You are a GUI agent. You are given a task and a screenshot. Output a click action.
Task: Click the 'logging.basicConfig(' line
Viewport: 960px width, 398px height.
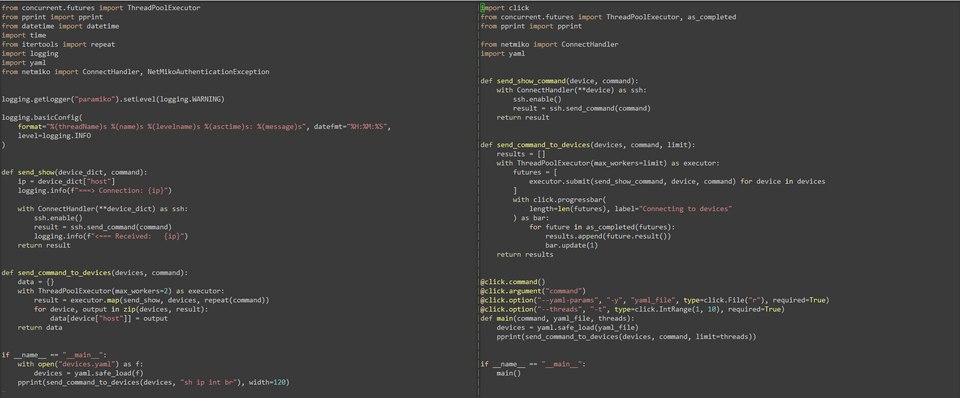(42, 118)
